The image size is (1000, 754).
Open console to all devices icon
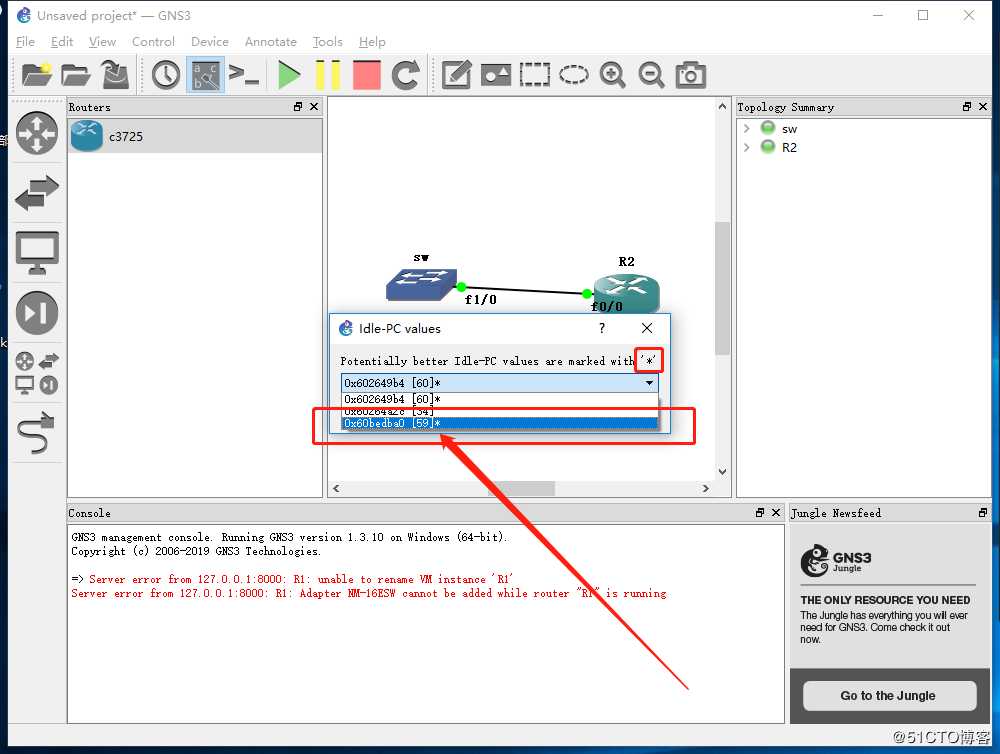(244, 75)
